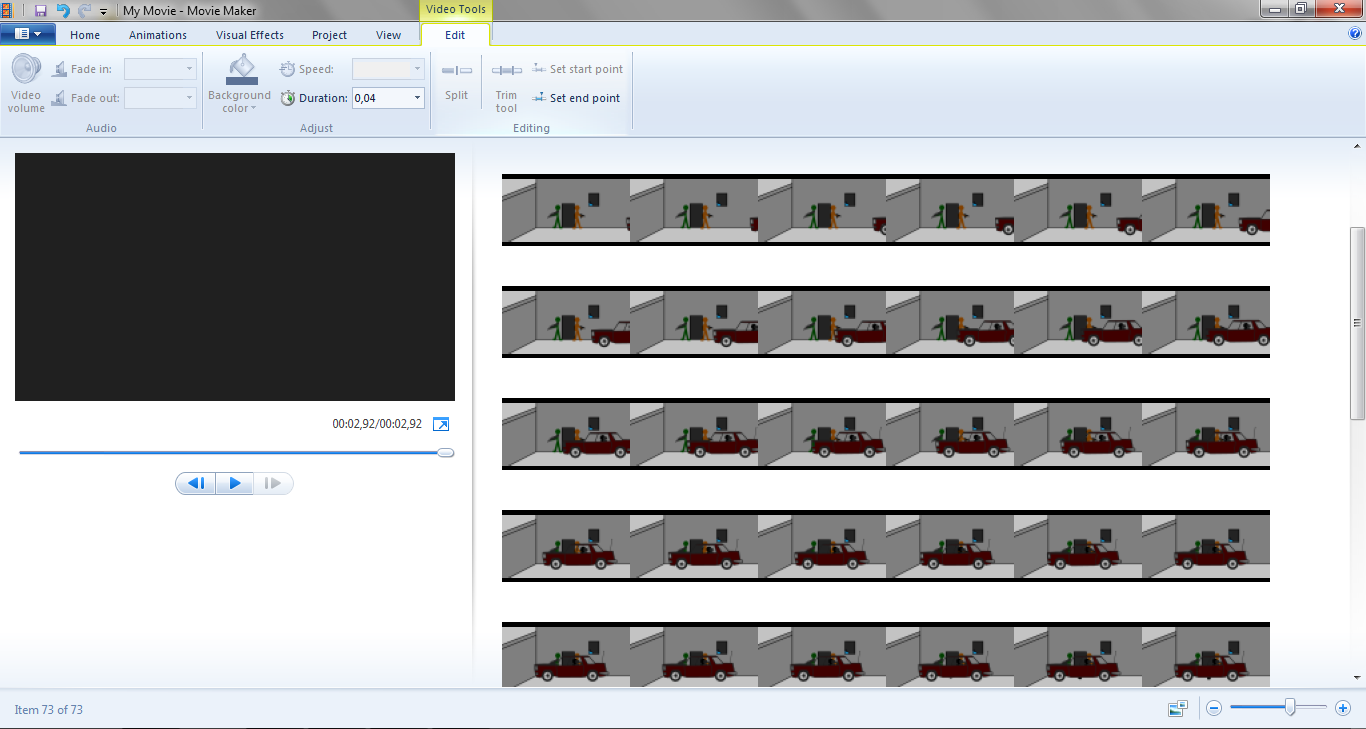Click the storyboard scrollbar down arrow
This screenshot has width=1366, height=729.
click(x=1357, y=678)
